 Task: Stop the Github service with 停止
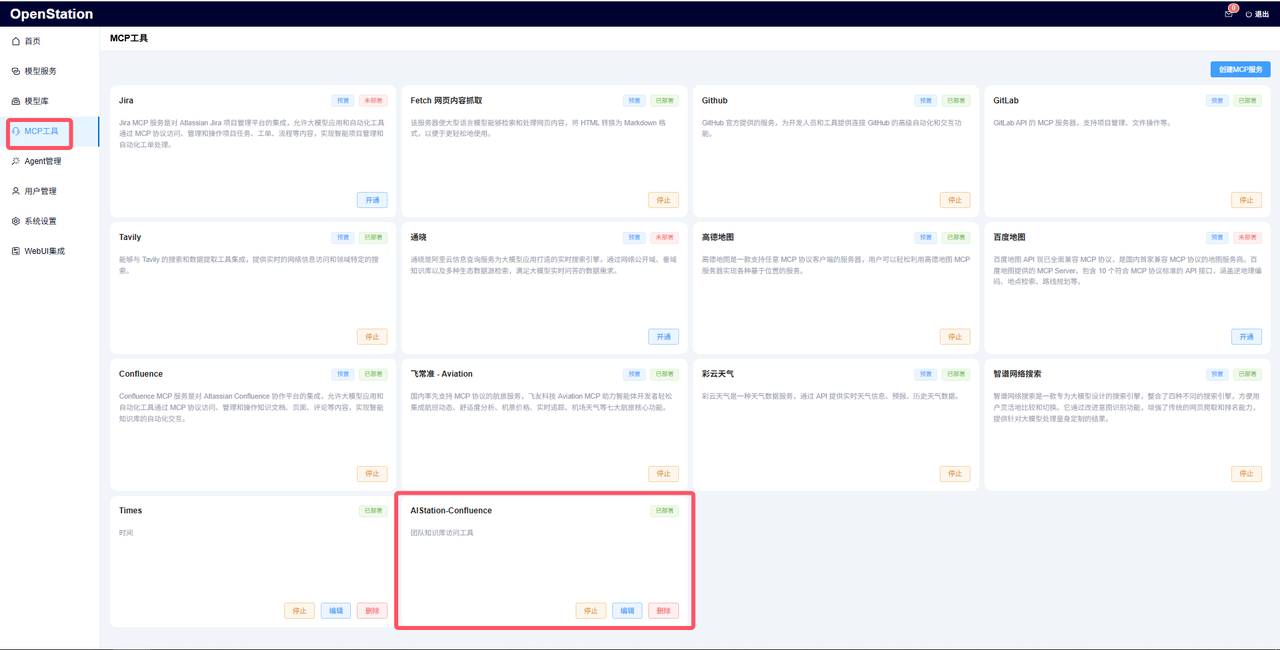(955, 199)
